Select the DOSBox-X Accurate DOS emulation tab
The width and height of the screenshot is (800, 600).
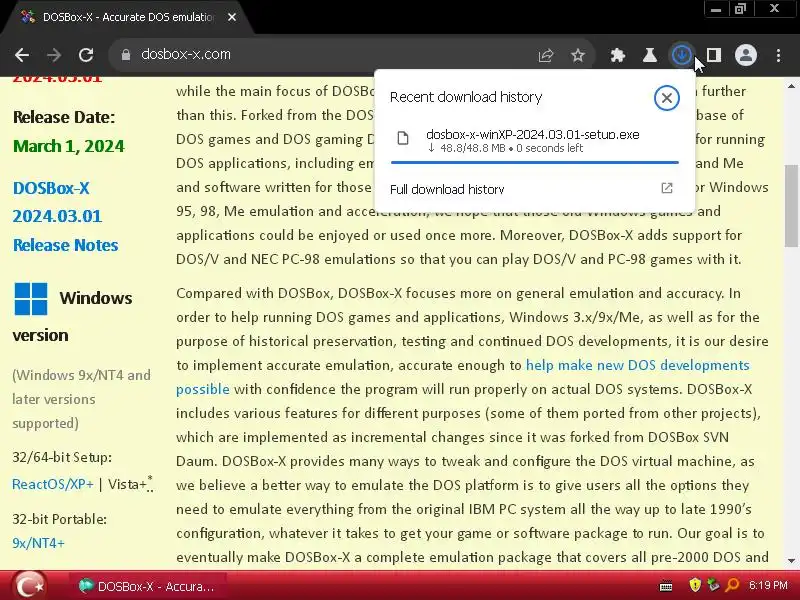(x=128, y=17)
